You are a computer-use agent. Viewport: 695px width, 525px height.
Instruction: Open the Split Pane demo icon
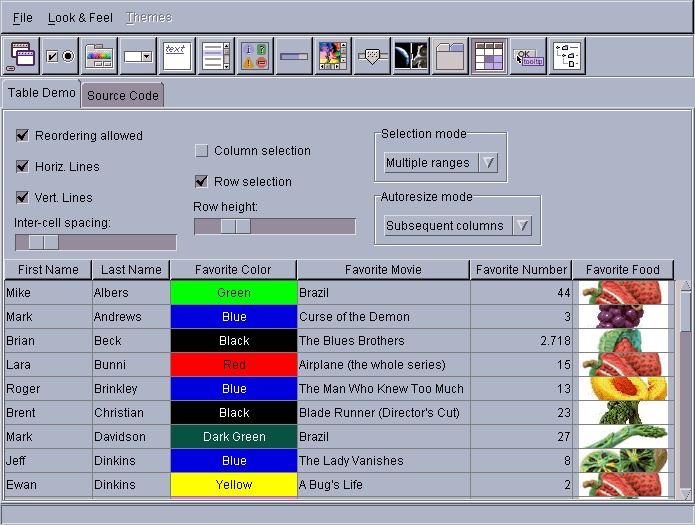coord(411,56)
